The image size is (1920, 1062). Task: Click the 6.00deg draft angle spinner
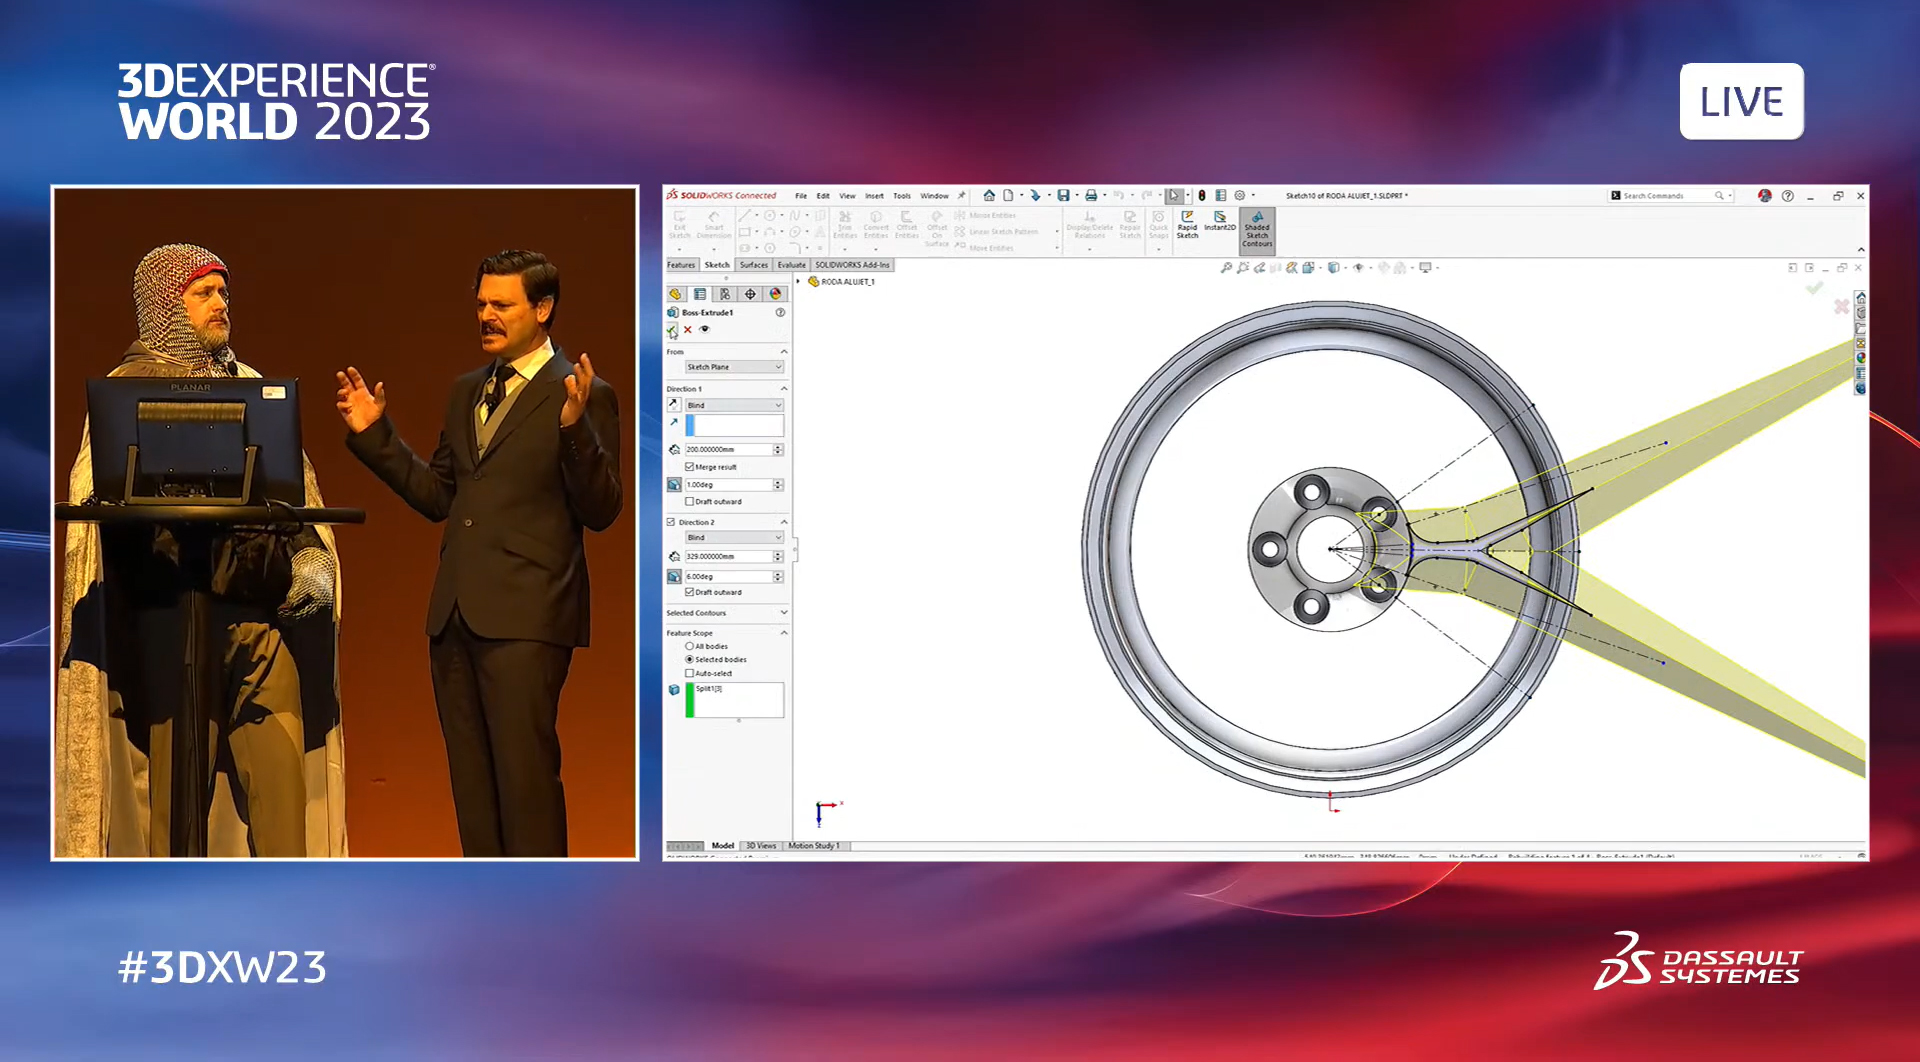[x=778, y=577]
